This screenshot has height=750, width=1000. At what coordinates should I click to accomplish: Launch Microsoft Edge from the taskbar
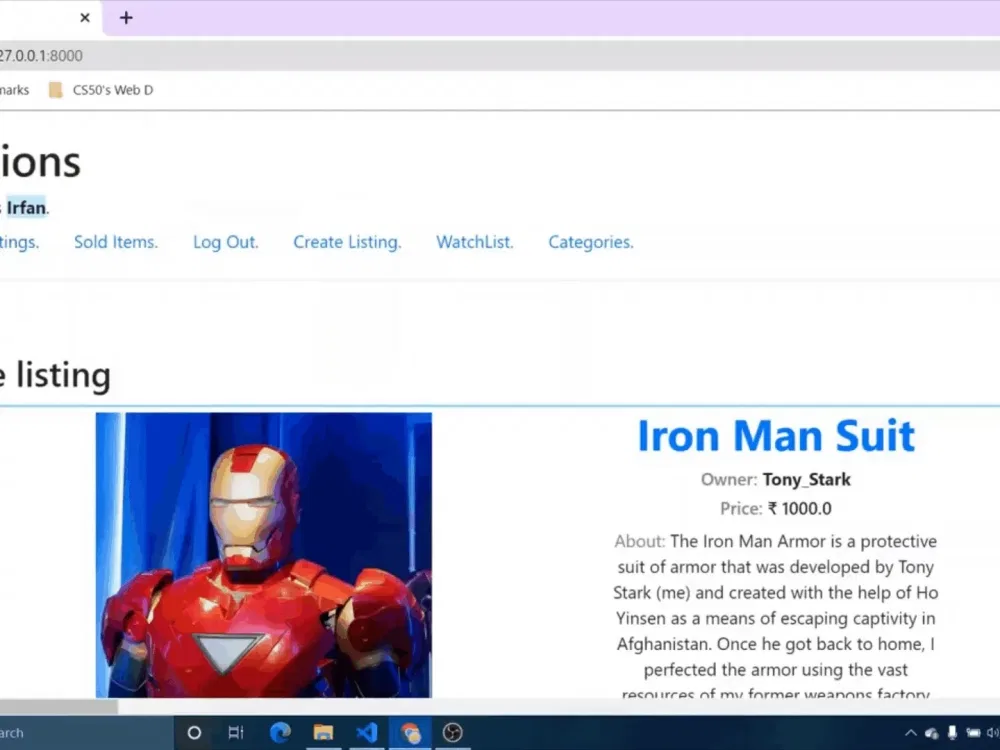pos(280,733)
